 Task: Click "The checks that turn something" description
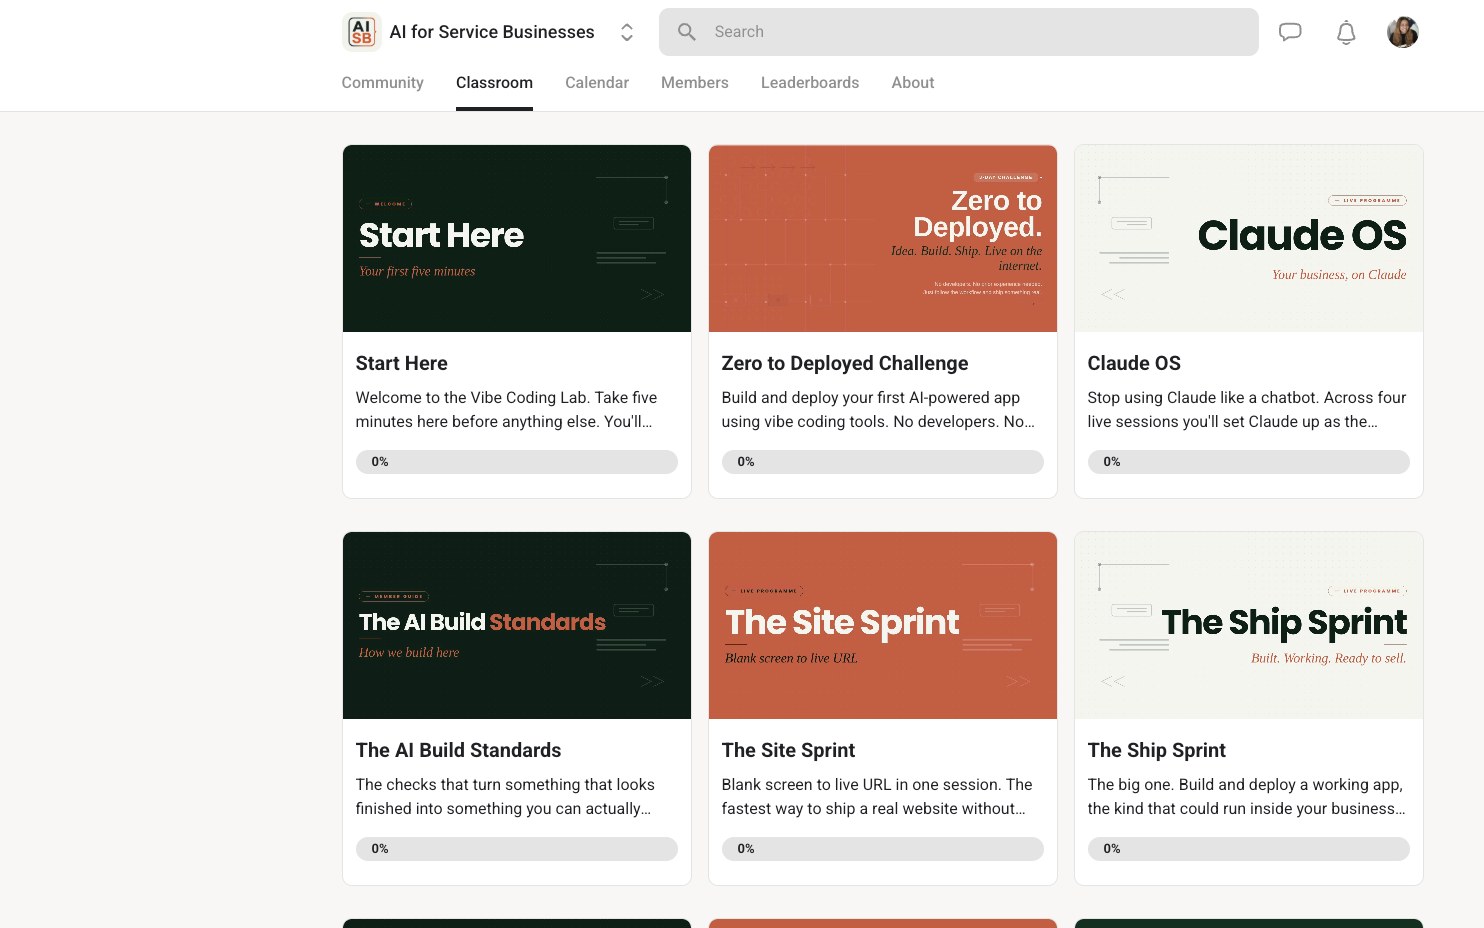click(x=505, y=797)
